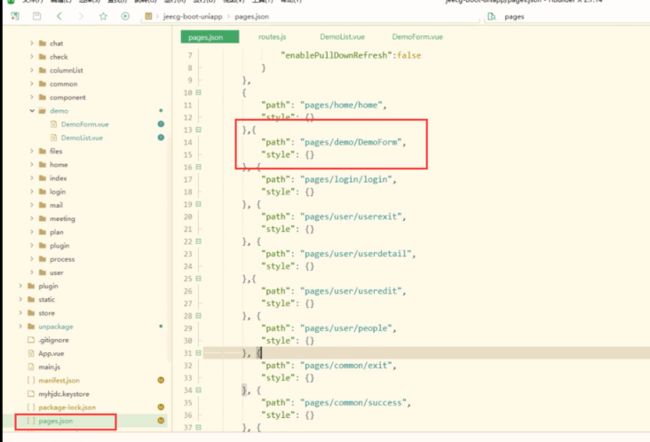The image size is (650, 442).
Task: Click the star bookmark toolbar icon
Action: click(103, 16)
